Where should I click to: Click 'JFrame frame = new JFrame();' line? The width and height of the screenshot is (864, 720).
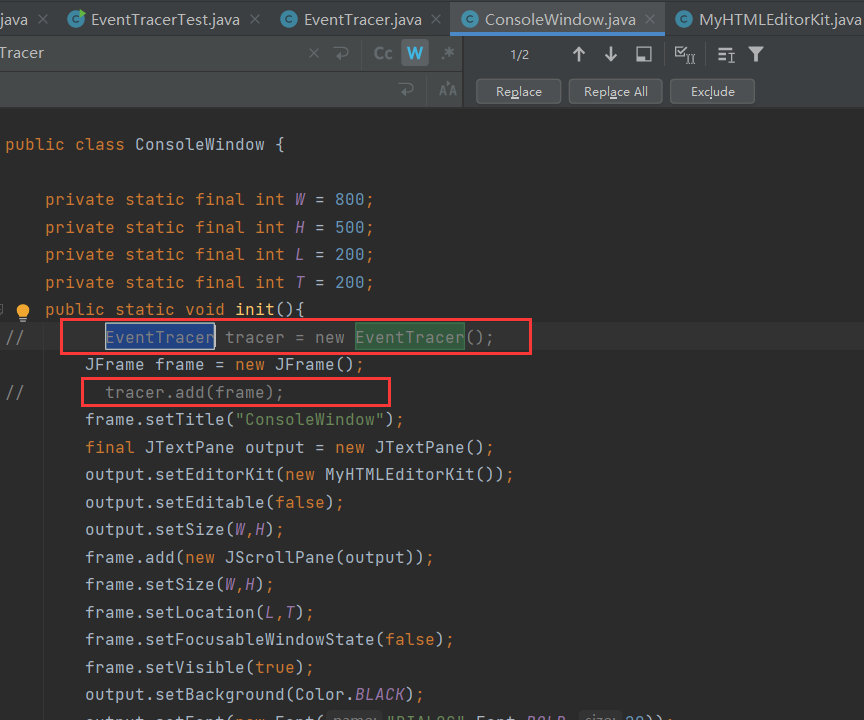224,365
